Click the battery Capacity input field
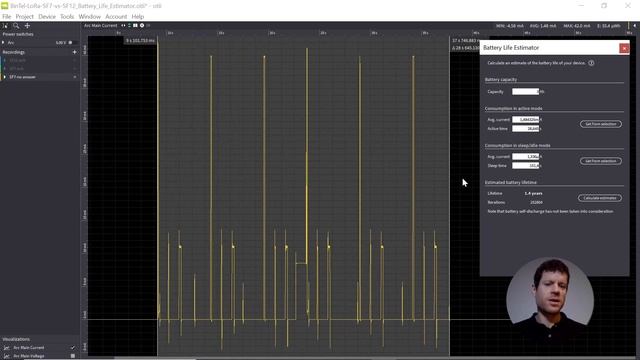Viewport: 640px width, 360px height. (526, 91)
